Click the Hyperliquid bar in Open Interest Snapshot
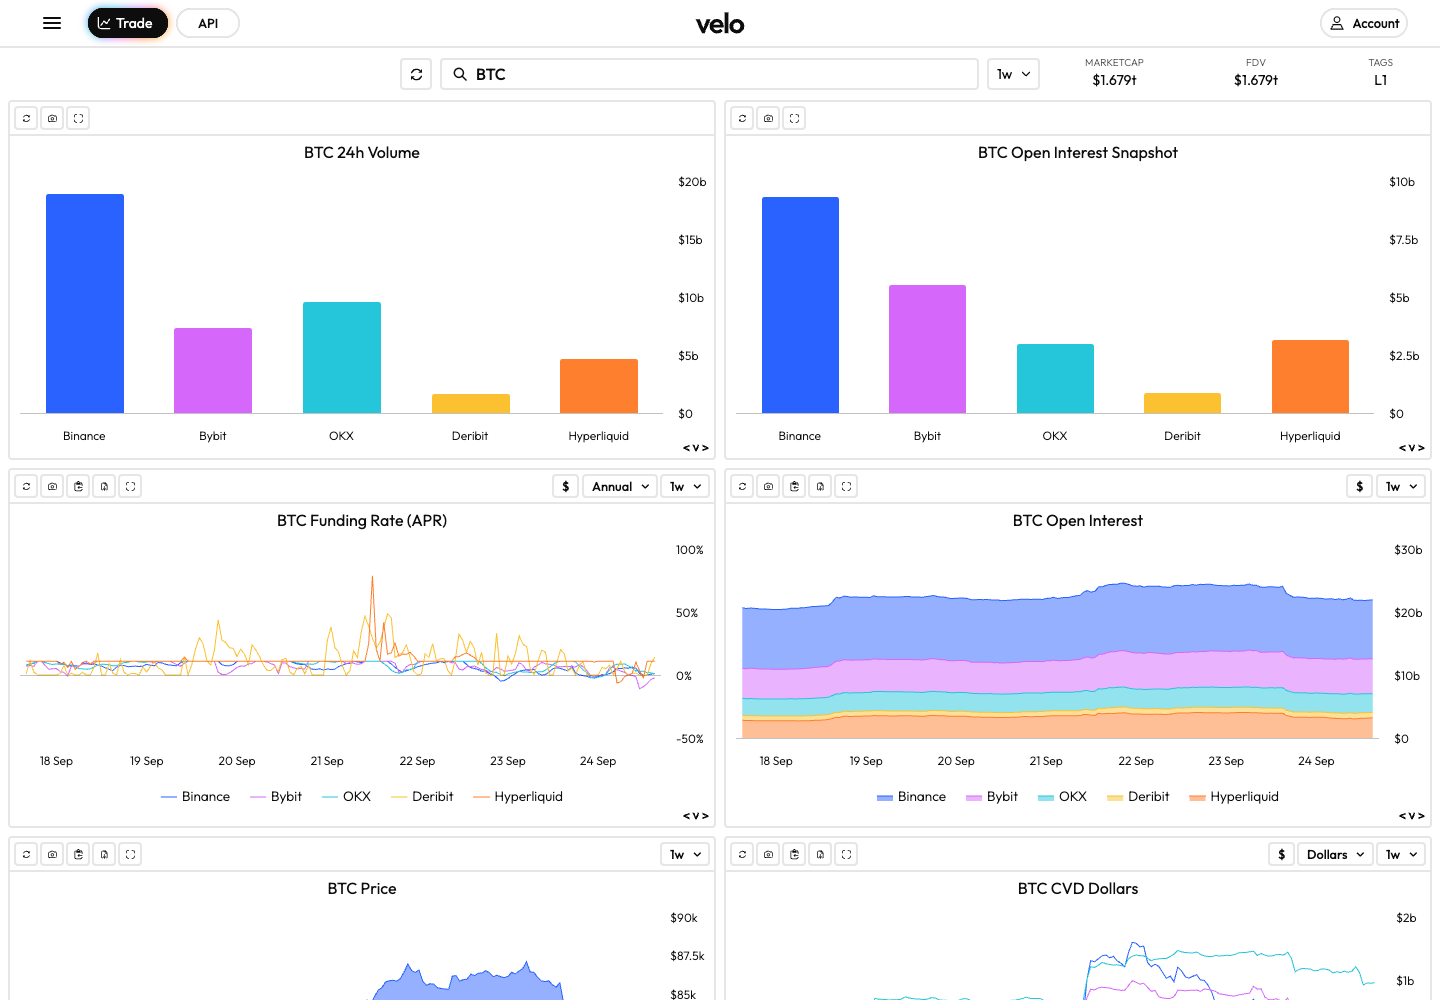Screen dimensions: 1440x1000 (x=1310, y=376)
